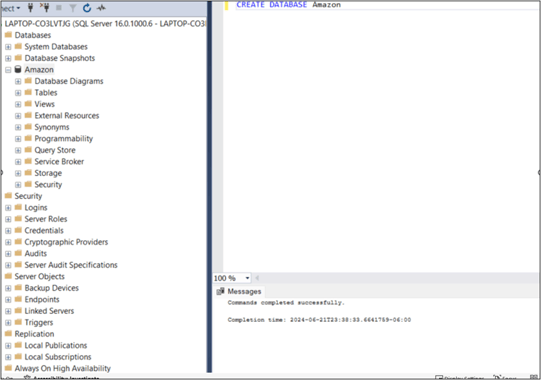
Task: Expand the Audits node
Action: pos(8,254)
